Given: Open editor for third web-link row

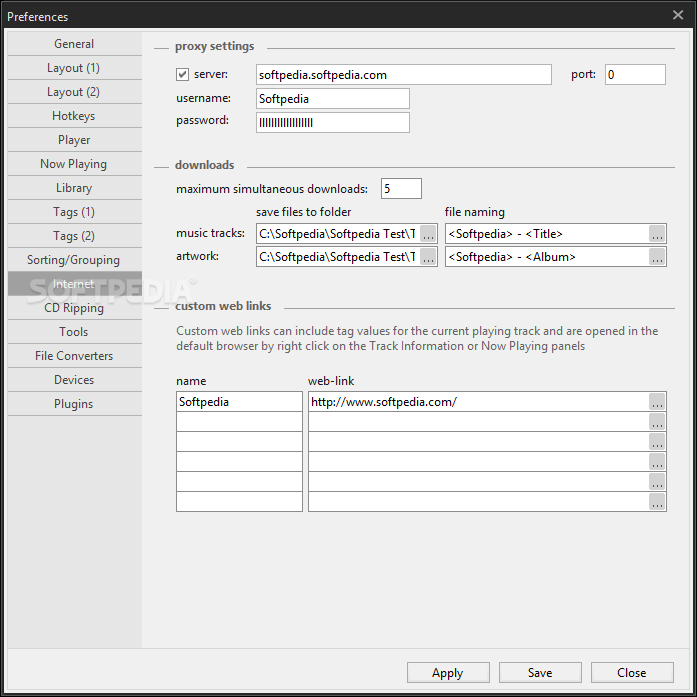Looking at the screenshot, I should tap(657, 441).
